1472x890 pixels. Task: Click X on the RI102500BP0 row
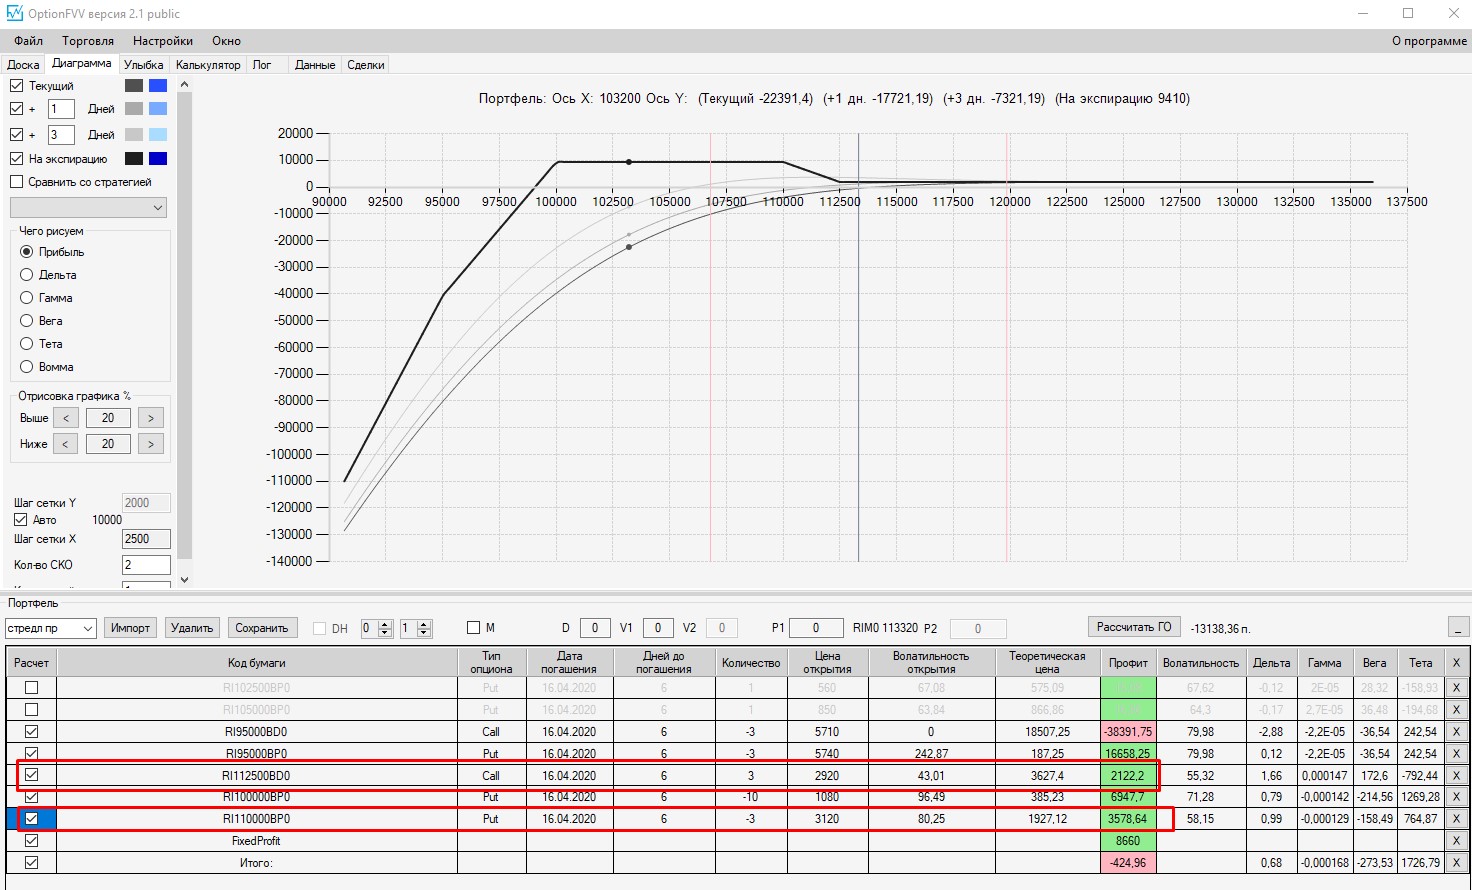pyautogui.click(x=1456, y=688)
